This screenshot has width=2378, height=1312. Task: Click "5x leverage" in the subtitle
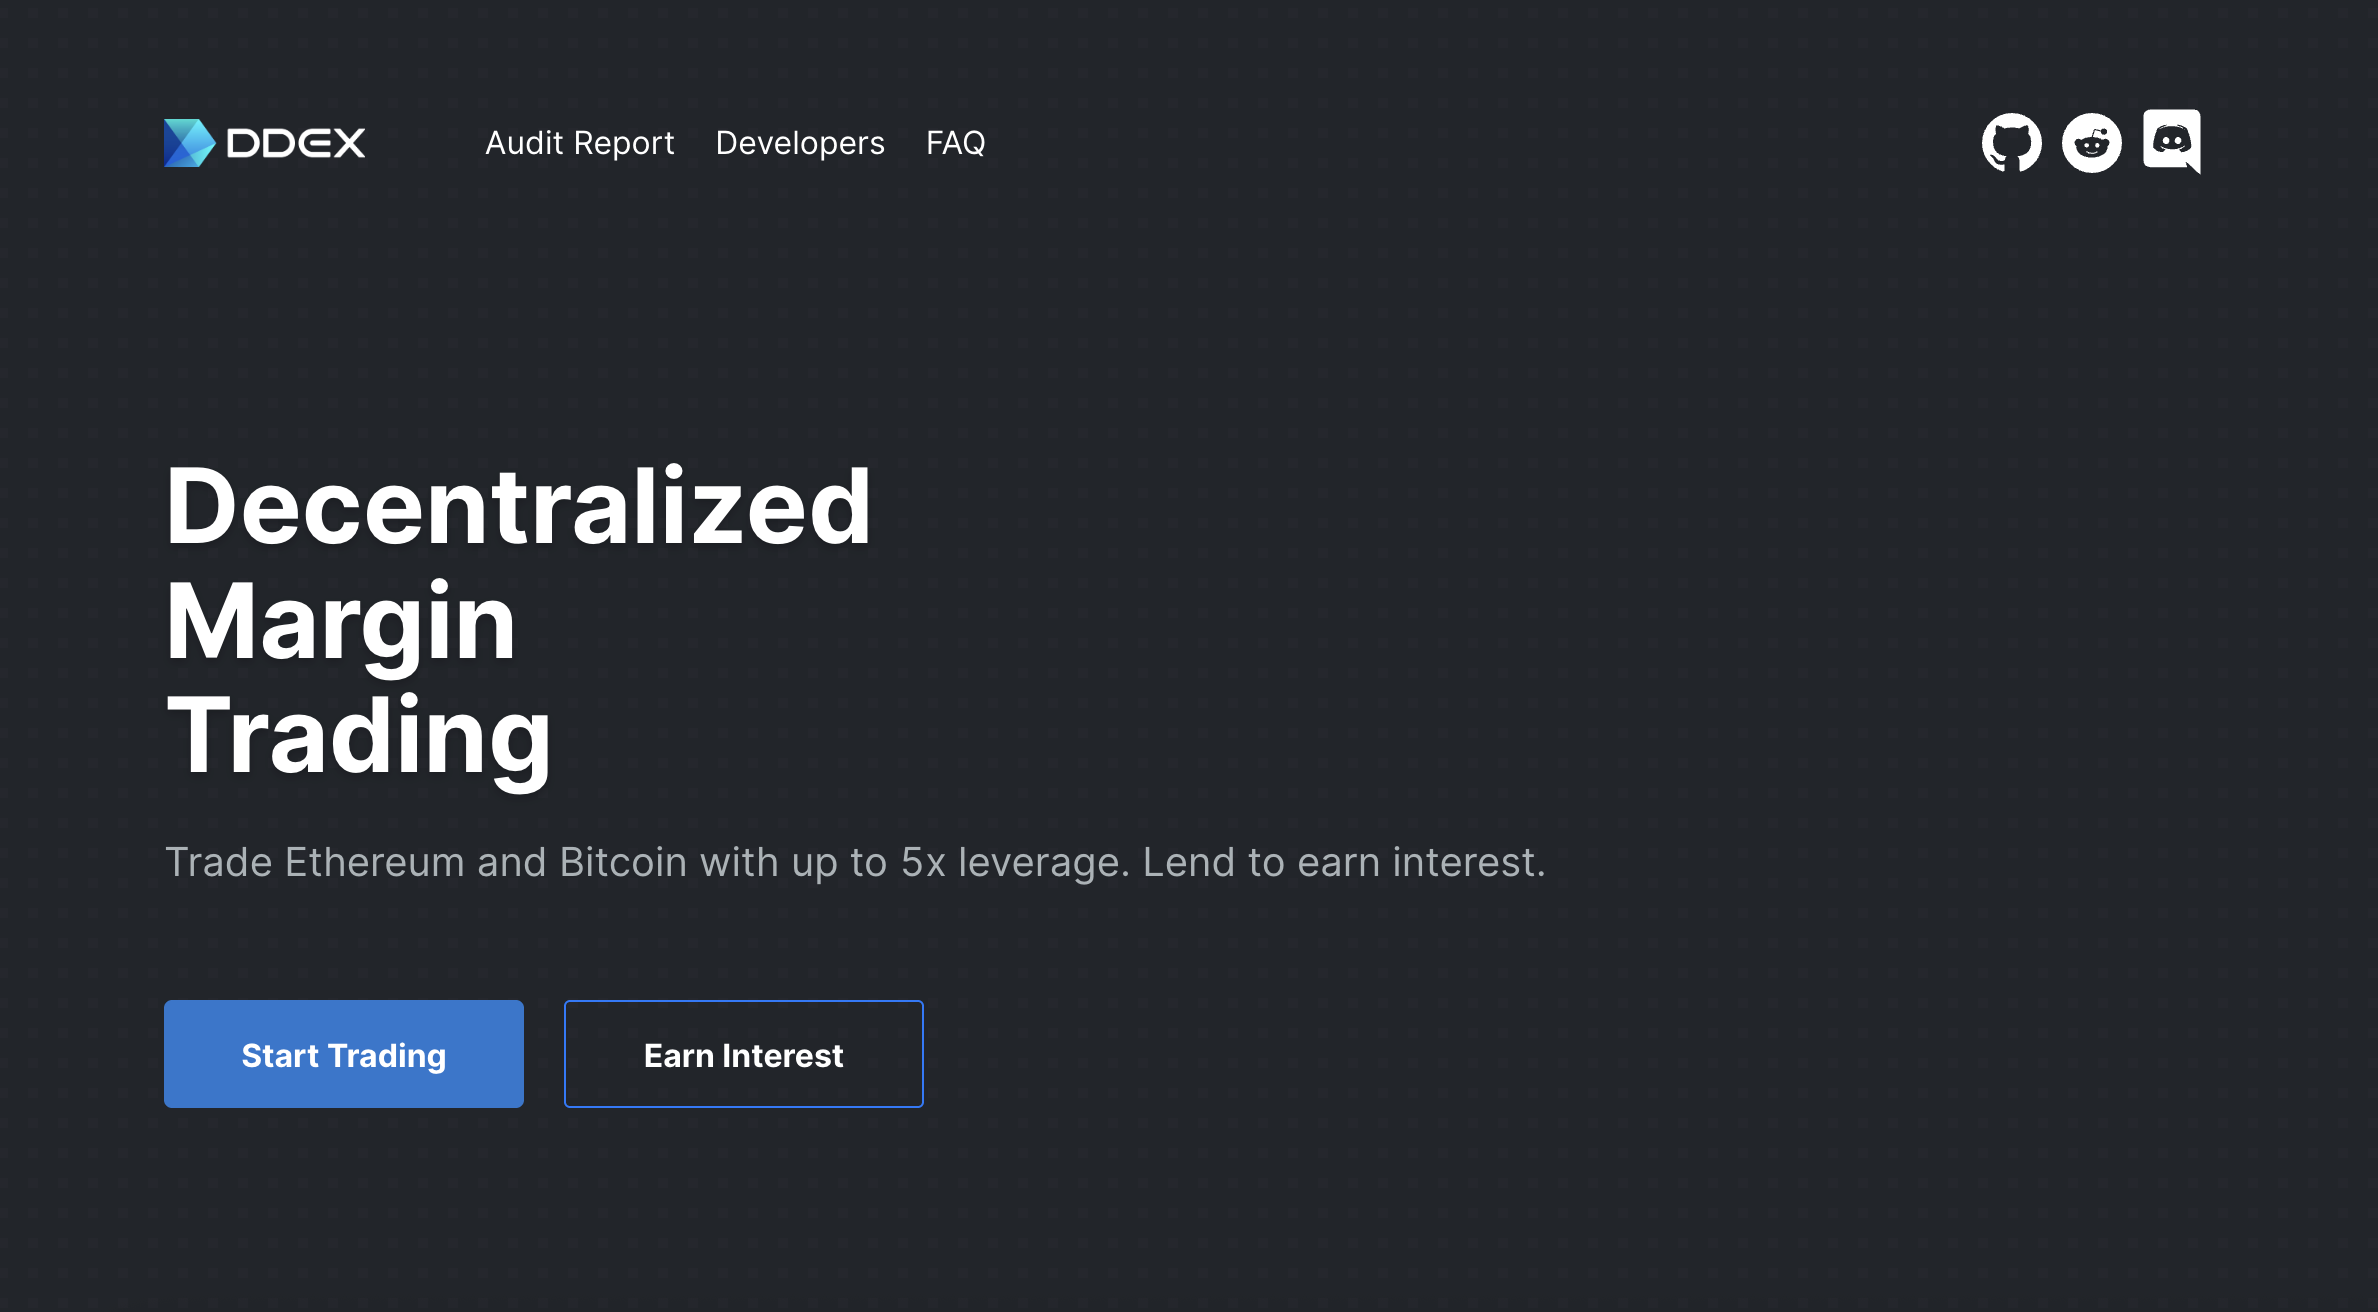[1015, 862]
